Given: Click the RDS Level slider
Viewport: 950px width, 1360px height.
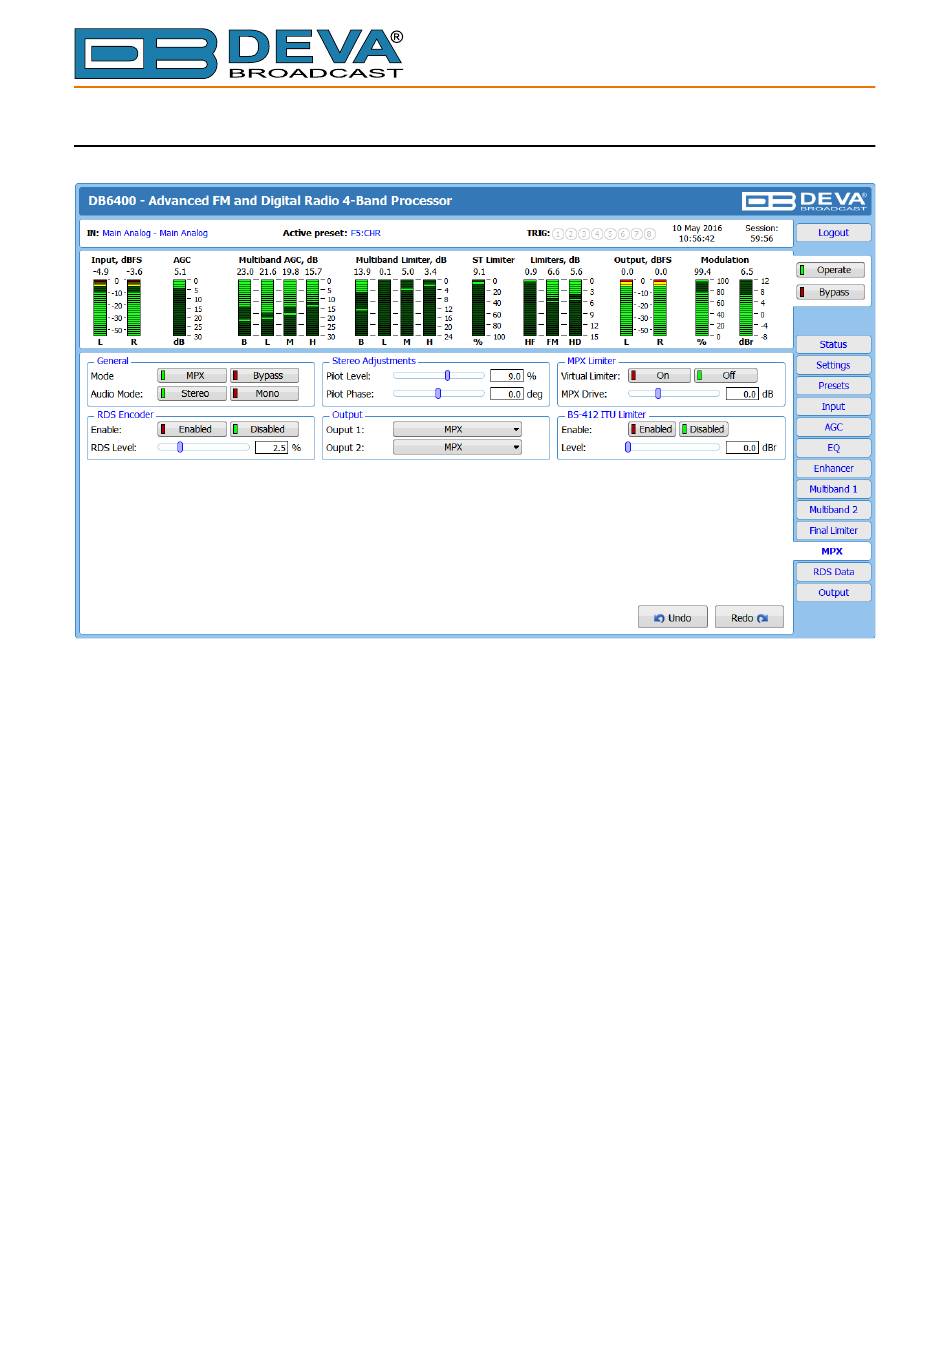Looking at the screenshot, I should 203,447.
